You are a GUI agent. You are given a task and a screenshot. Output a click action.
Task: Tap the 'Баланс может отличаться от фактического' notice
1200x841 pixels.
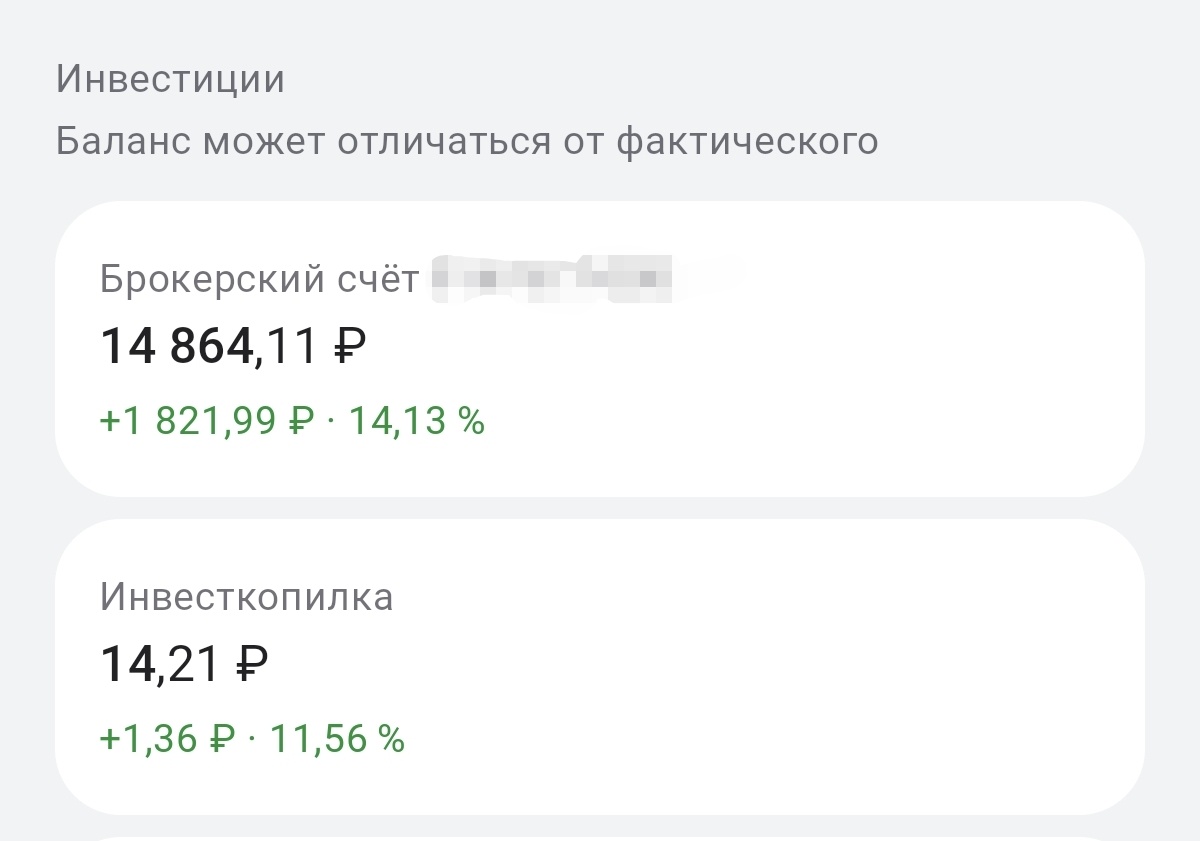(x=467, y=141)
